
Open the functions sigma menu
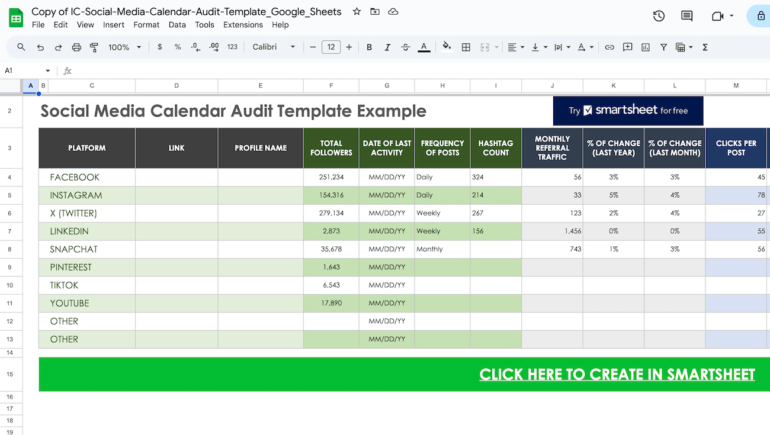(x=705, y=47)
